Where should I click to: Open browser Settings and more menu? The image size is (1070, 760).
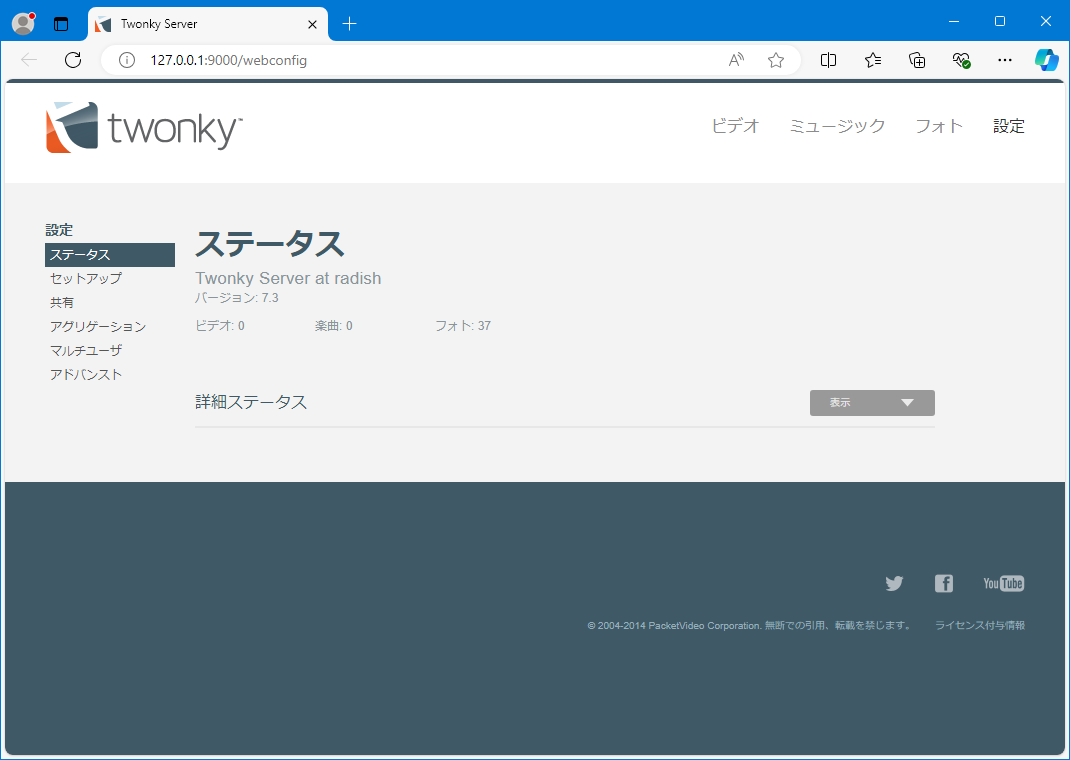tap(1004, 60)
